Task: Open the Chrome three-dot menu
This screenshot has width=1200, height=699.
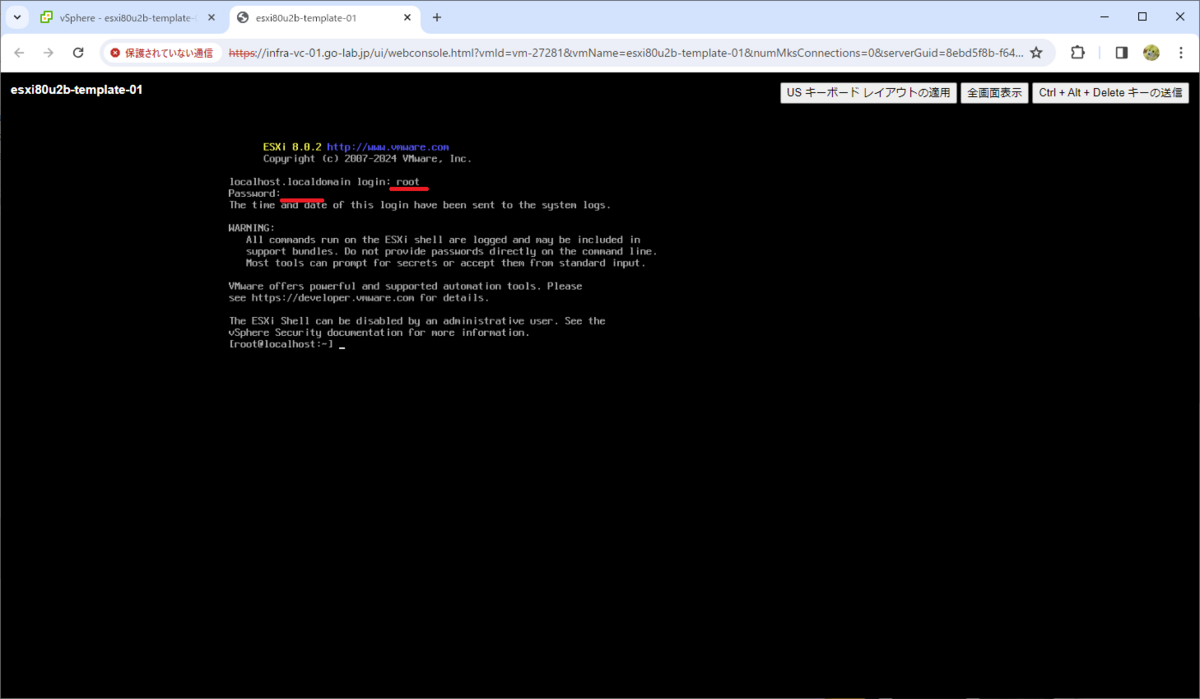Action: tap(1180, 53)
